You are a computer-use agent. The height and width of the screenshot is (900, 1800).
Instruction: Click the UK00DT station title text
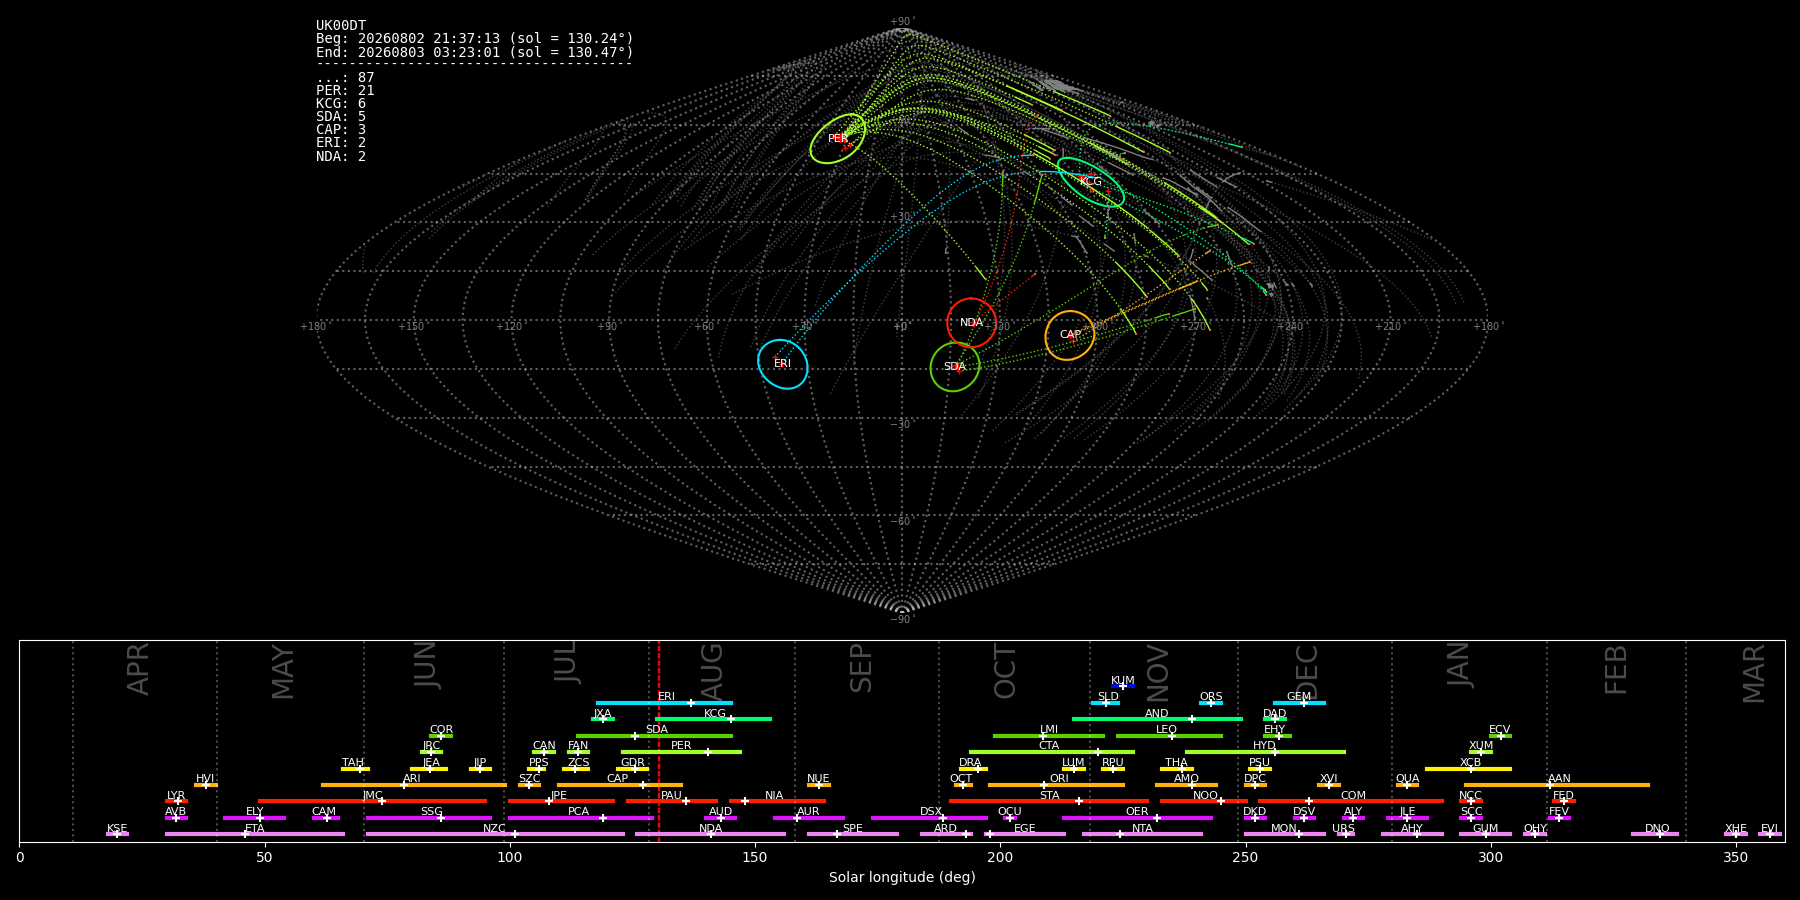[x=341, y=26]
